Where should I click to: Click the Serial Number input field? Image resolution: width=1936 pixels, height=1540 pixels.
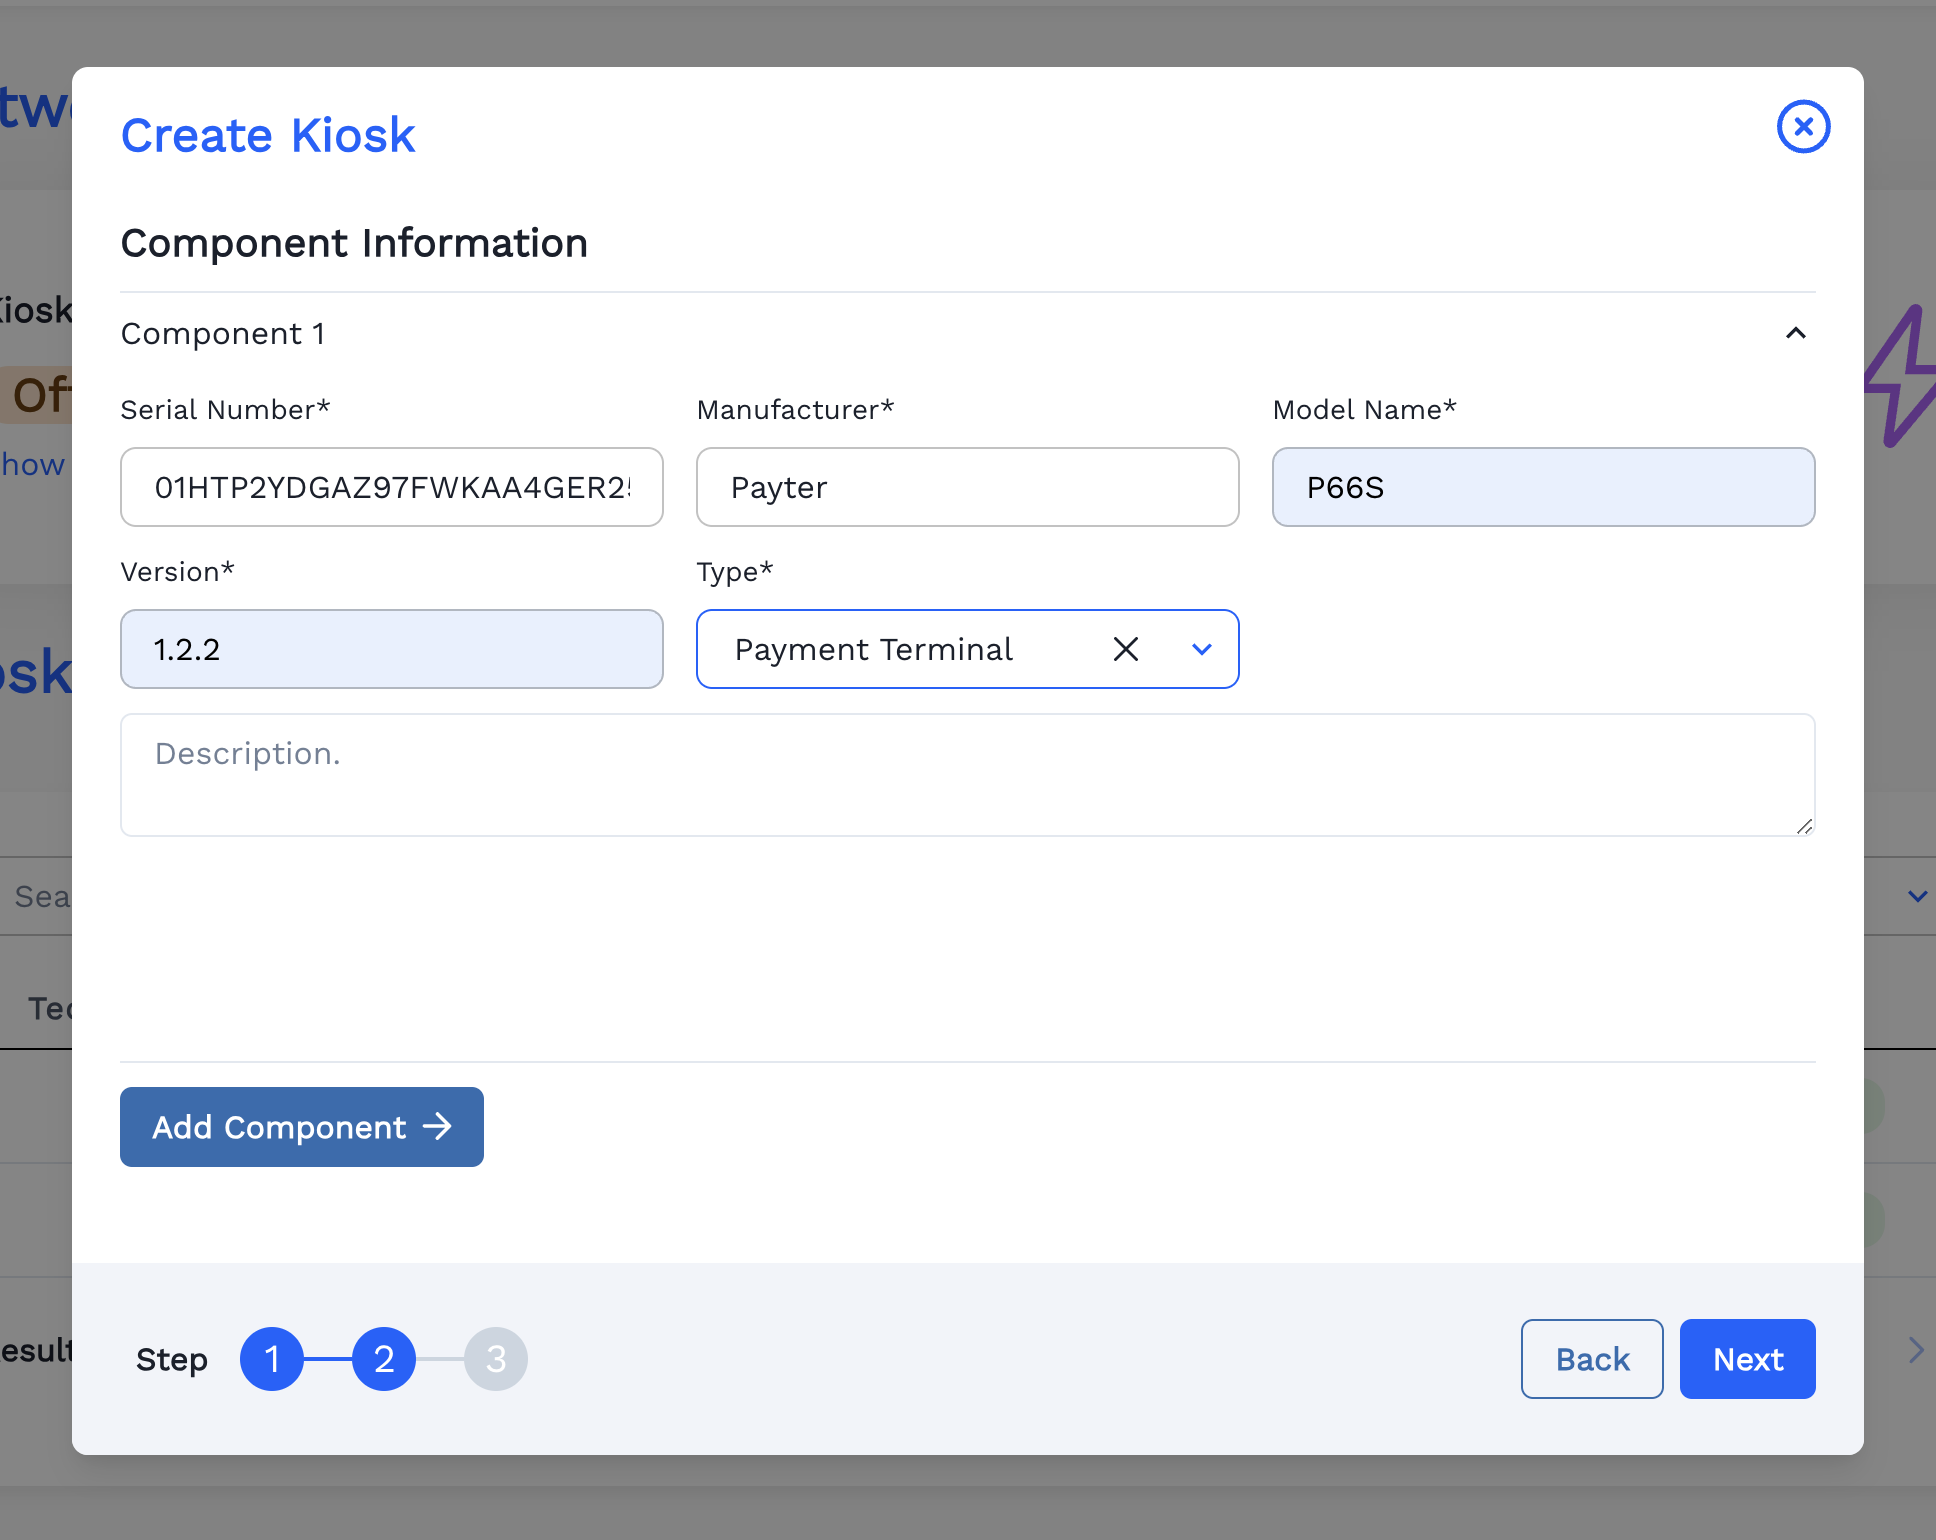(x=391, y=487)
